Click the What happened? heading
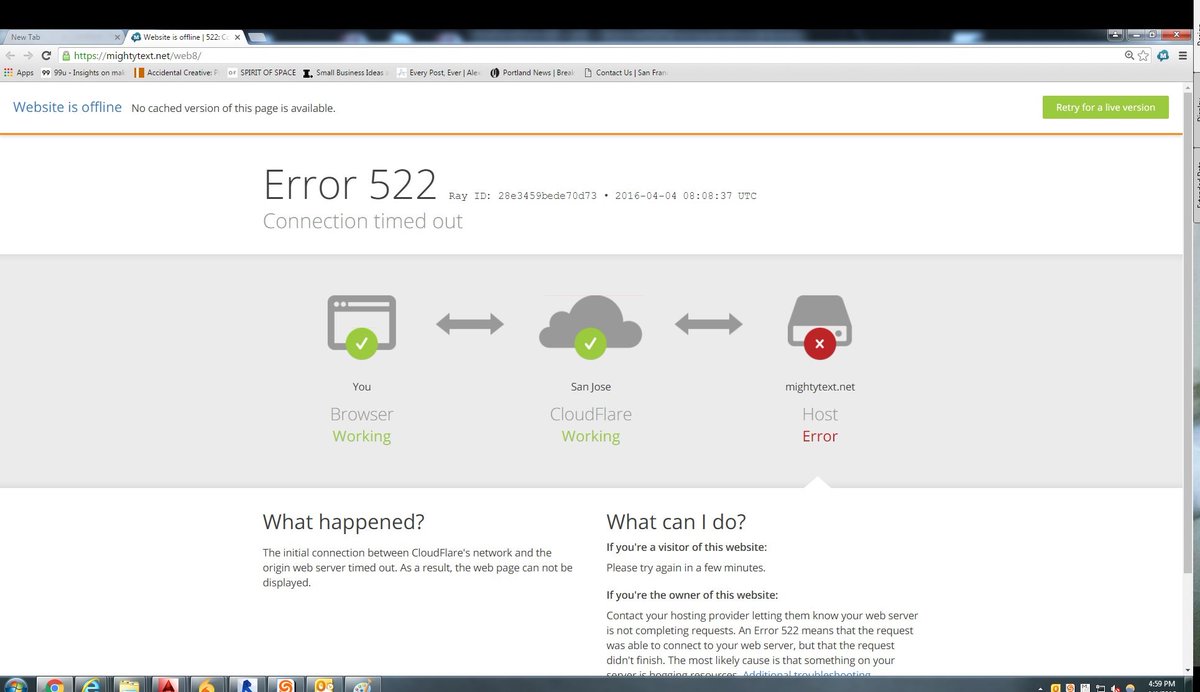Viewport: 1200px width, 692px height. [x=343, y=522]
